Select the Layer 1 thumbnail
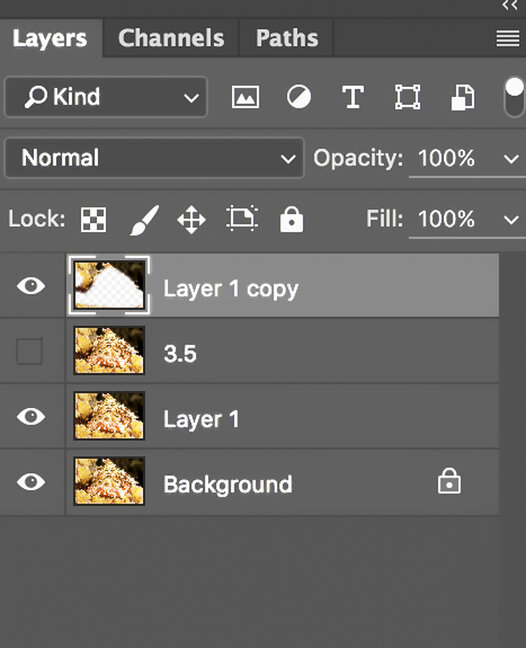Screen dimensions: 526x648 click(x=109, y=416)
